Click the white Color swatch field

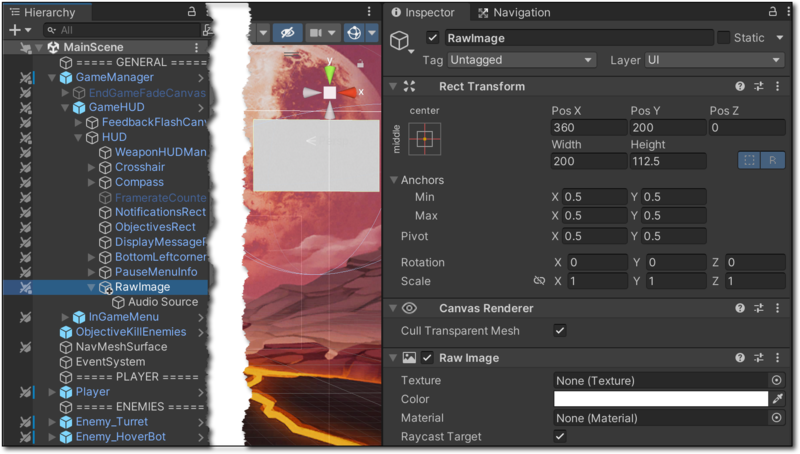click(660, 399)
